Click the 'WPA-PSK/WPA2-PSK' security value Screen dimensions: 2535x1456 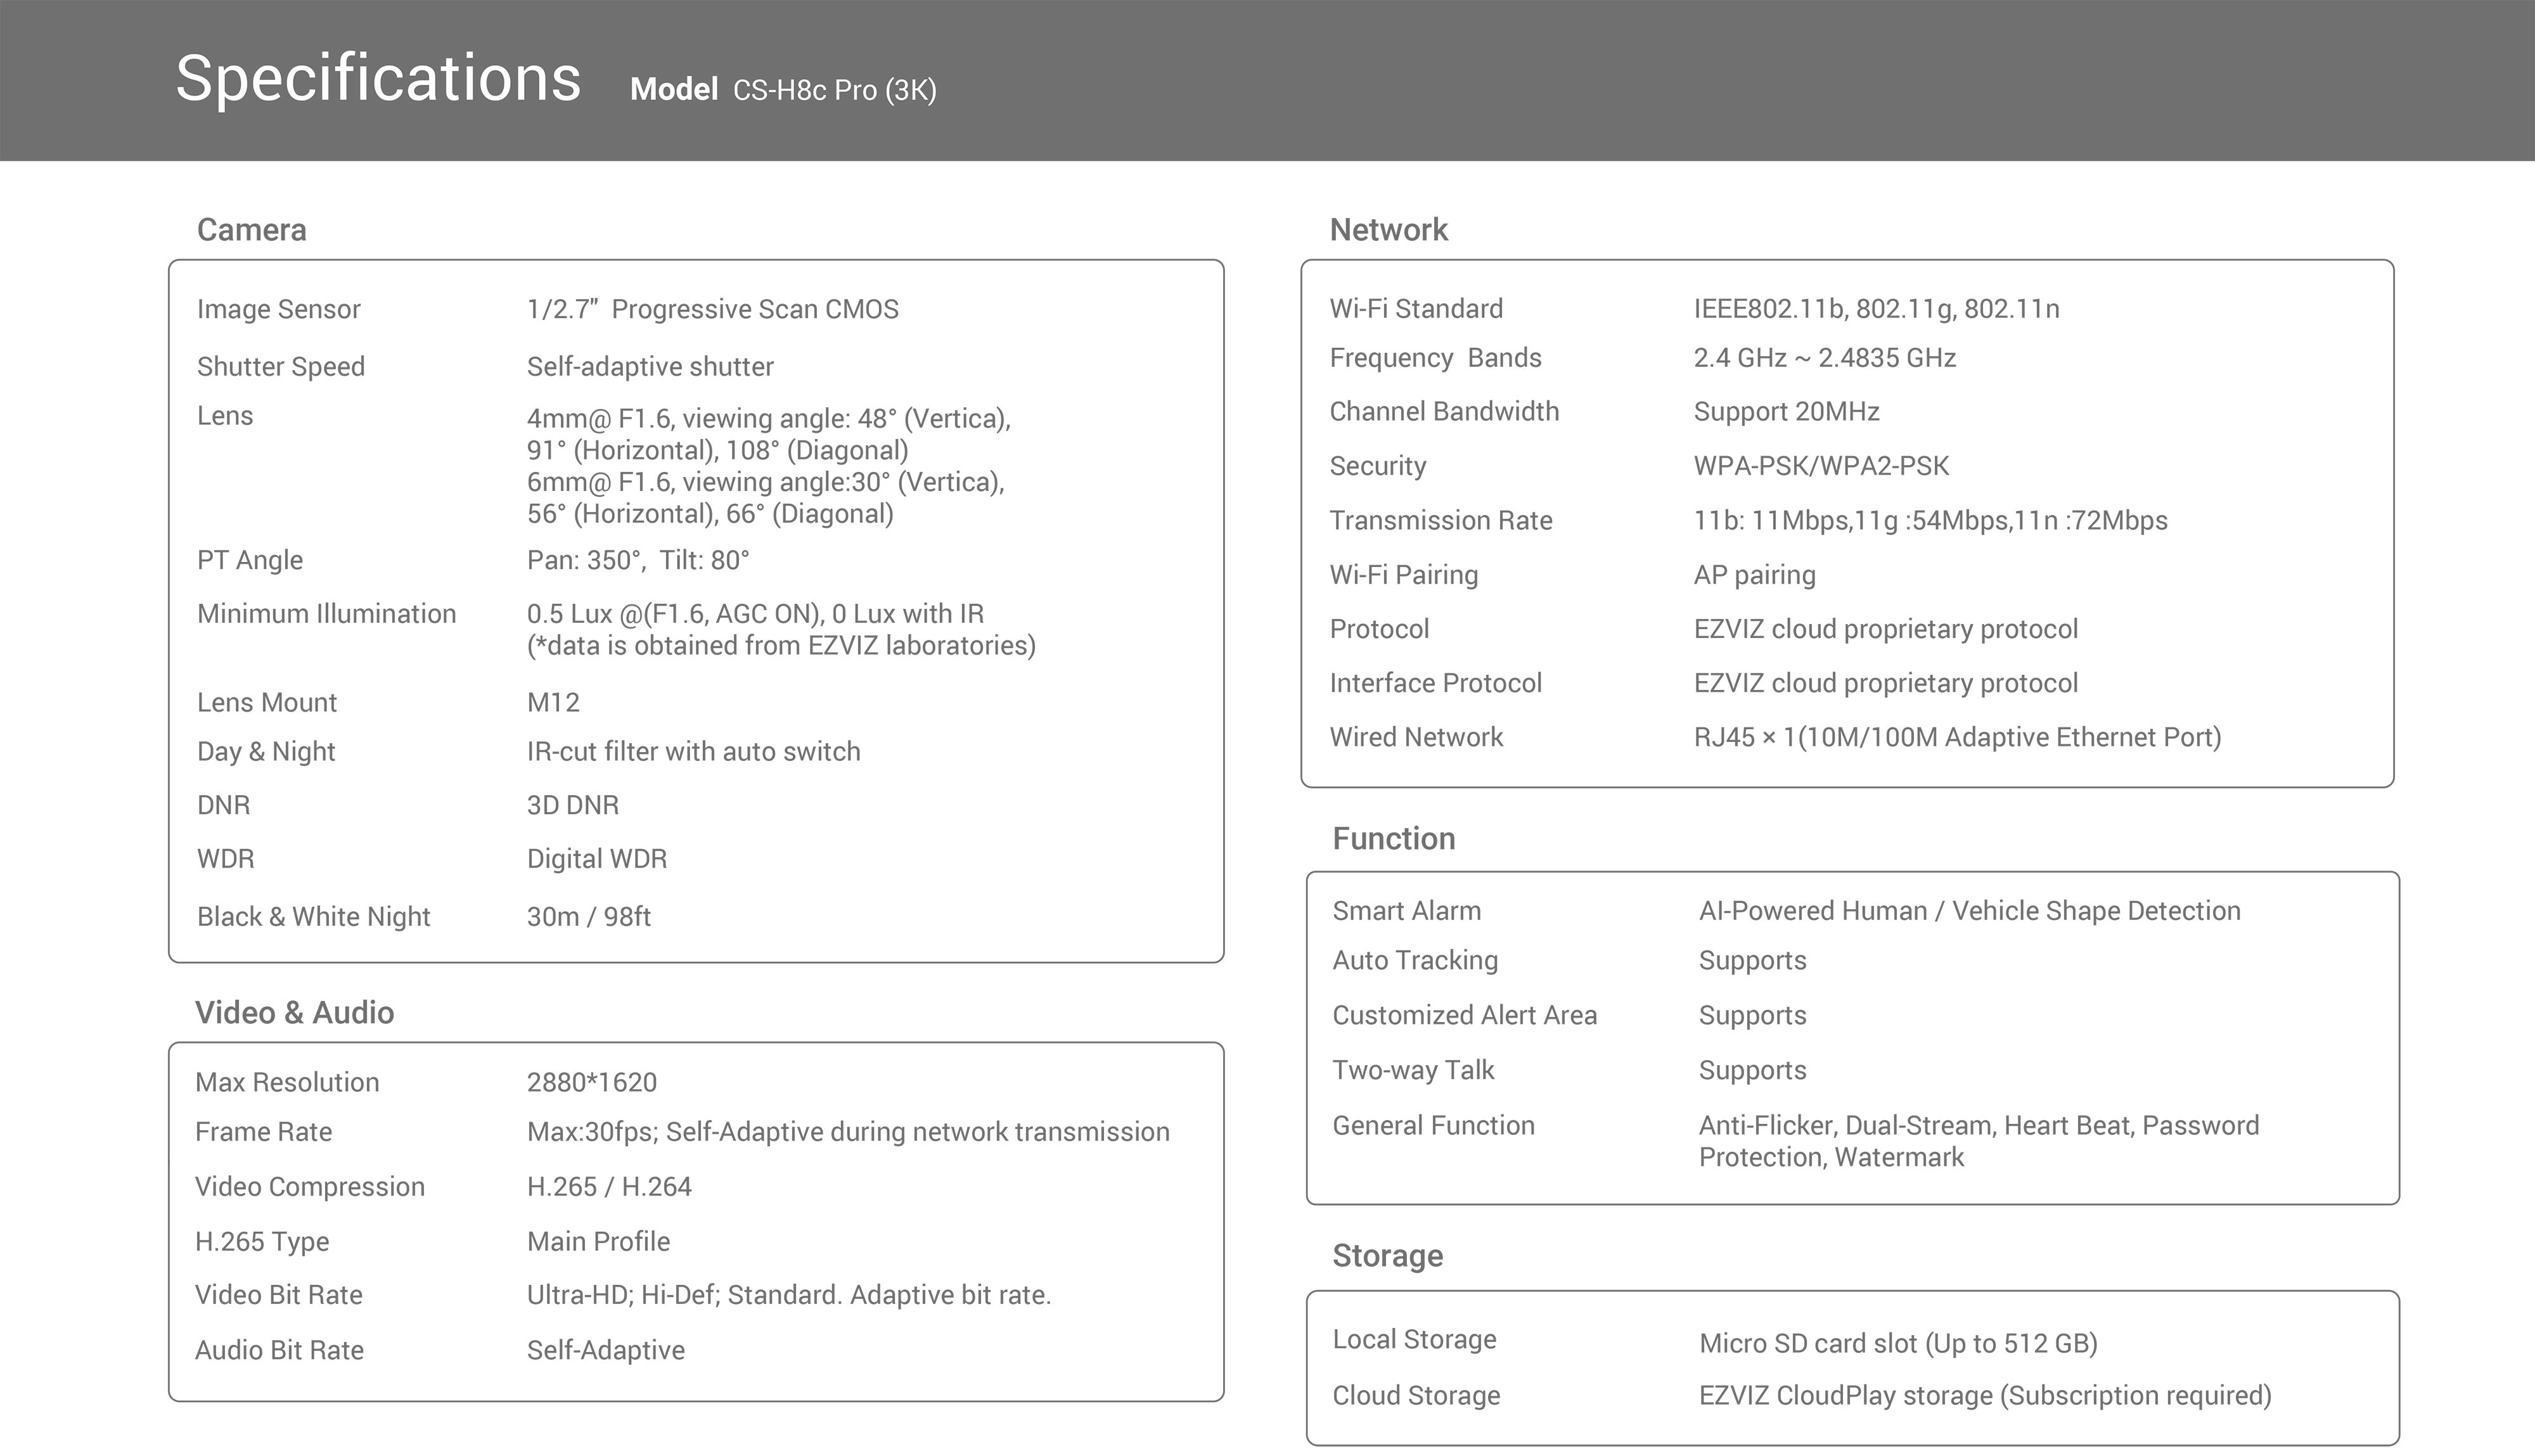point(1822,465)
